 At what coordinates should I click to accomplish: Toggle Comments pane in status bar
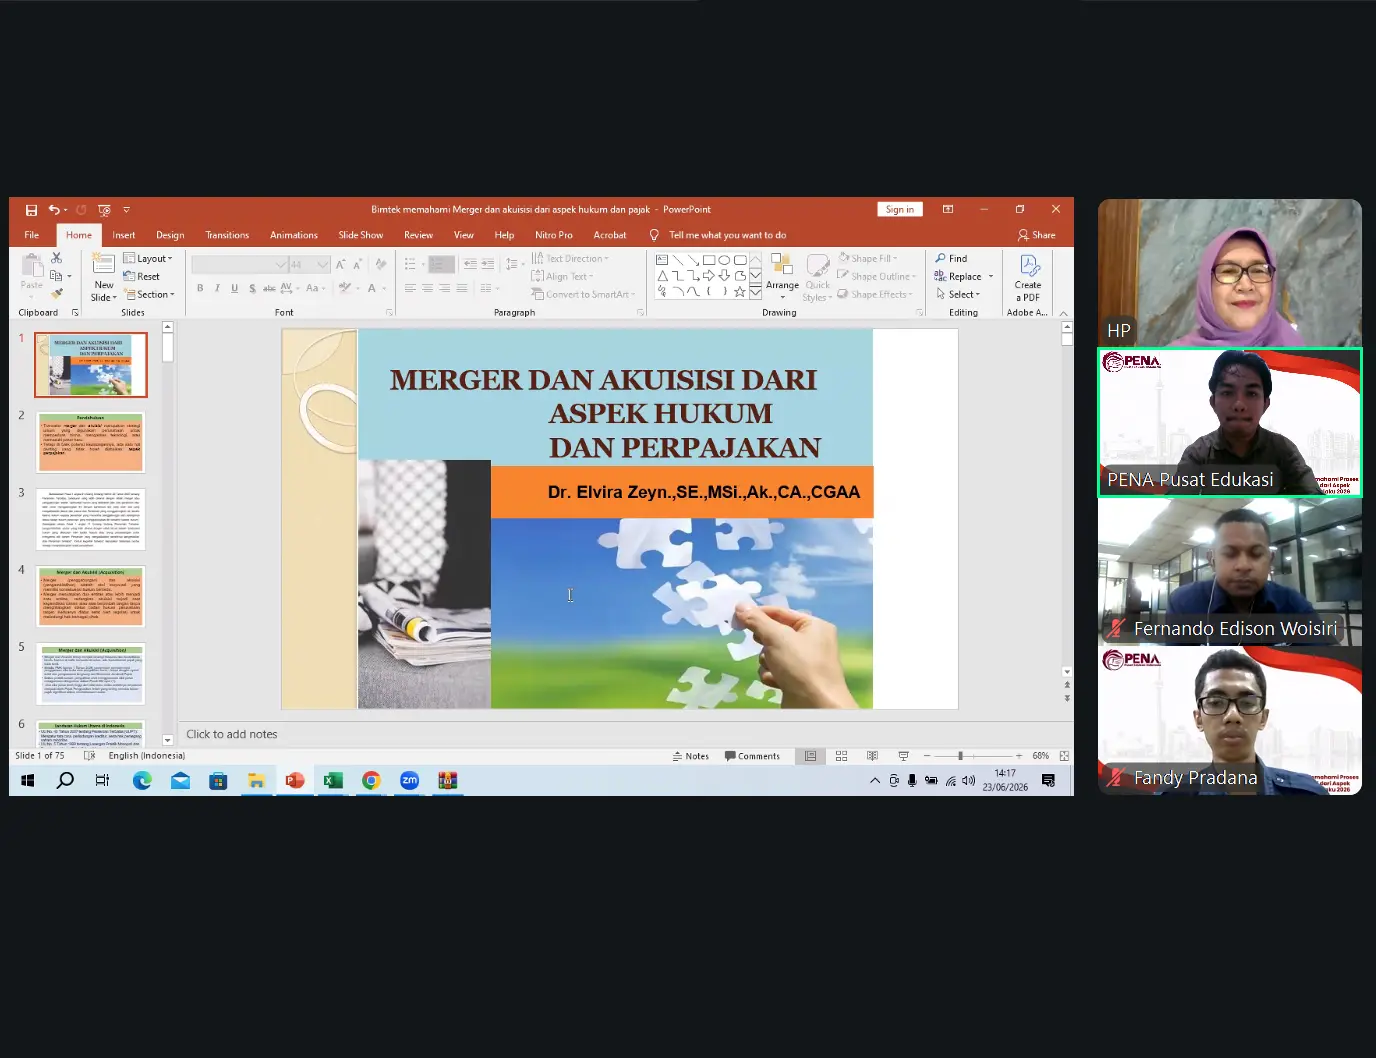point(752,756)
